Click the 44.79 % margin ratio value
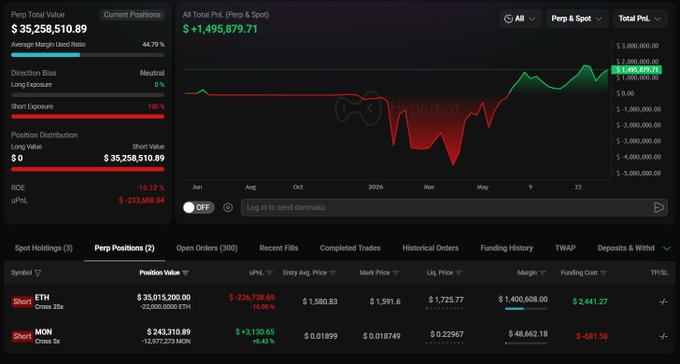Image resolution: width=680 pixels, height=364 pixels. coord(154,45)
